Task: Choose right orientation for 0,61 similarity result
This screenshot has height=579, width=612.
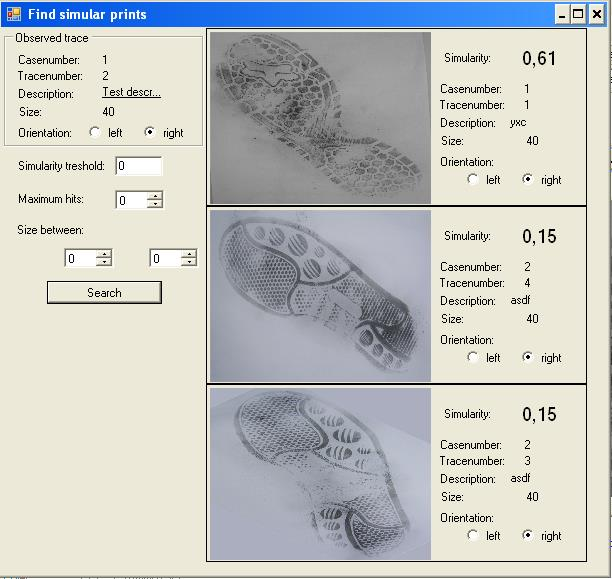Action: 527,179
